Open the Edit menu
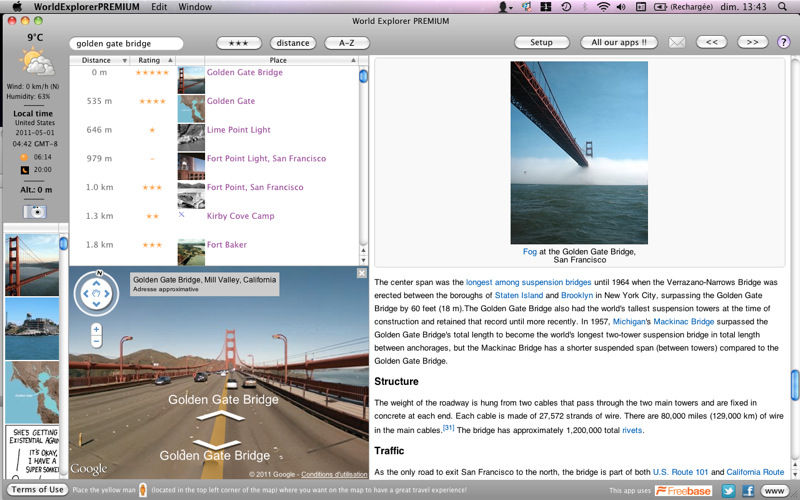800x500 pixels. pyautogui.click(x=159, y=7)
